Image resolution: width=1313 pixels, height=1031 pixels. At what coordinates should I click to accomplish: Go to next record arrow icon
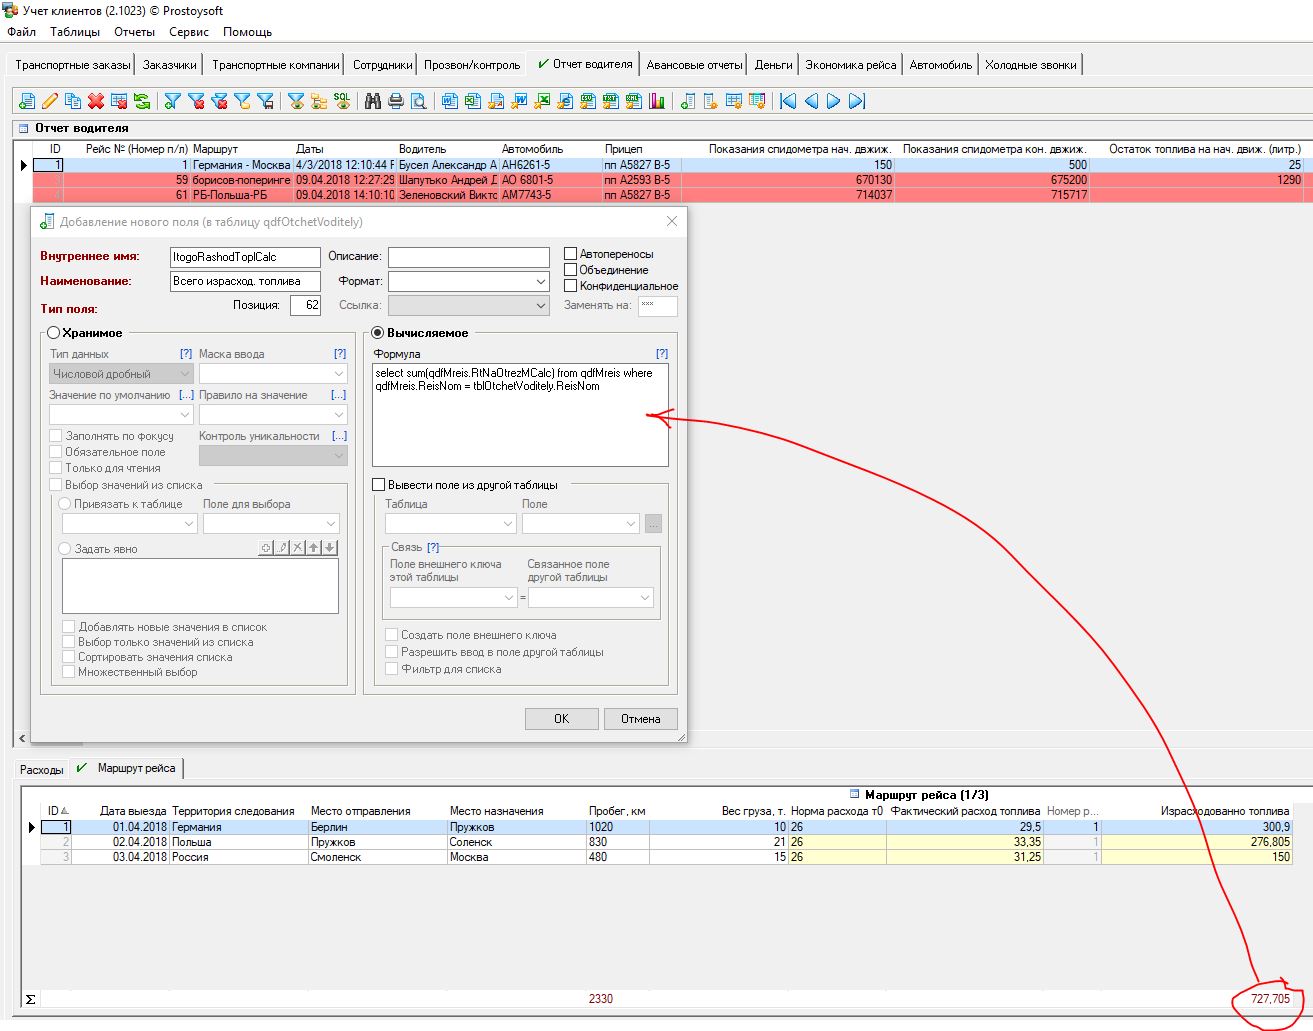(833, 101)
